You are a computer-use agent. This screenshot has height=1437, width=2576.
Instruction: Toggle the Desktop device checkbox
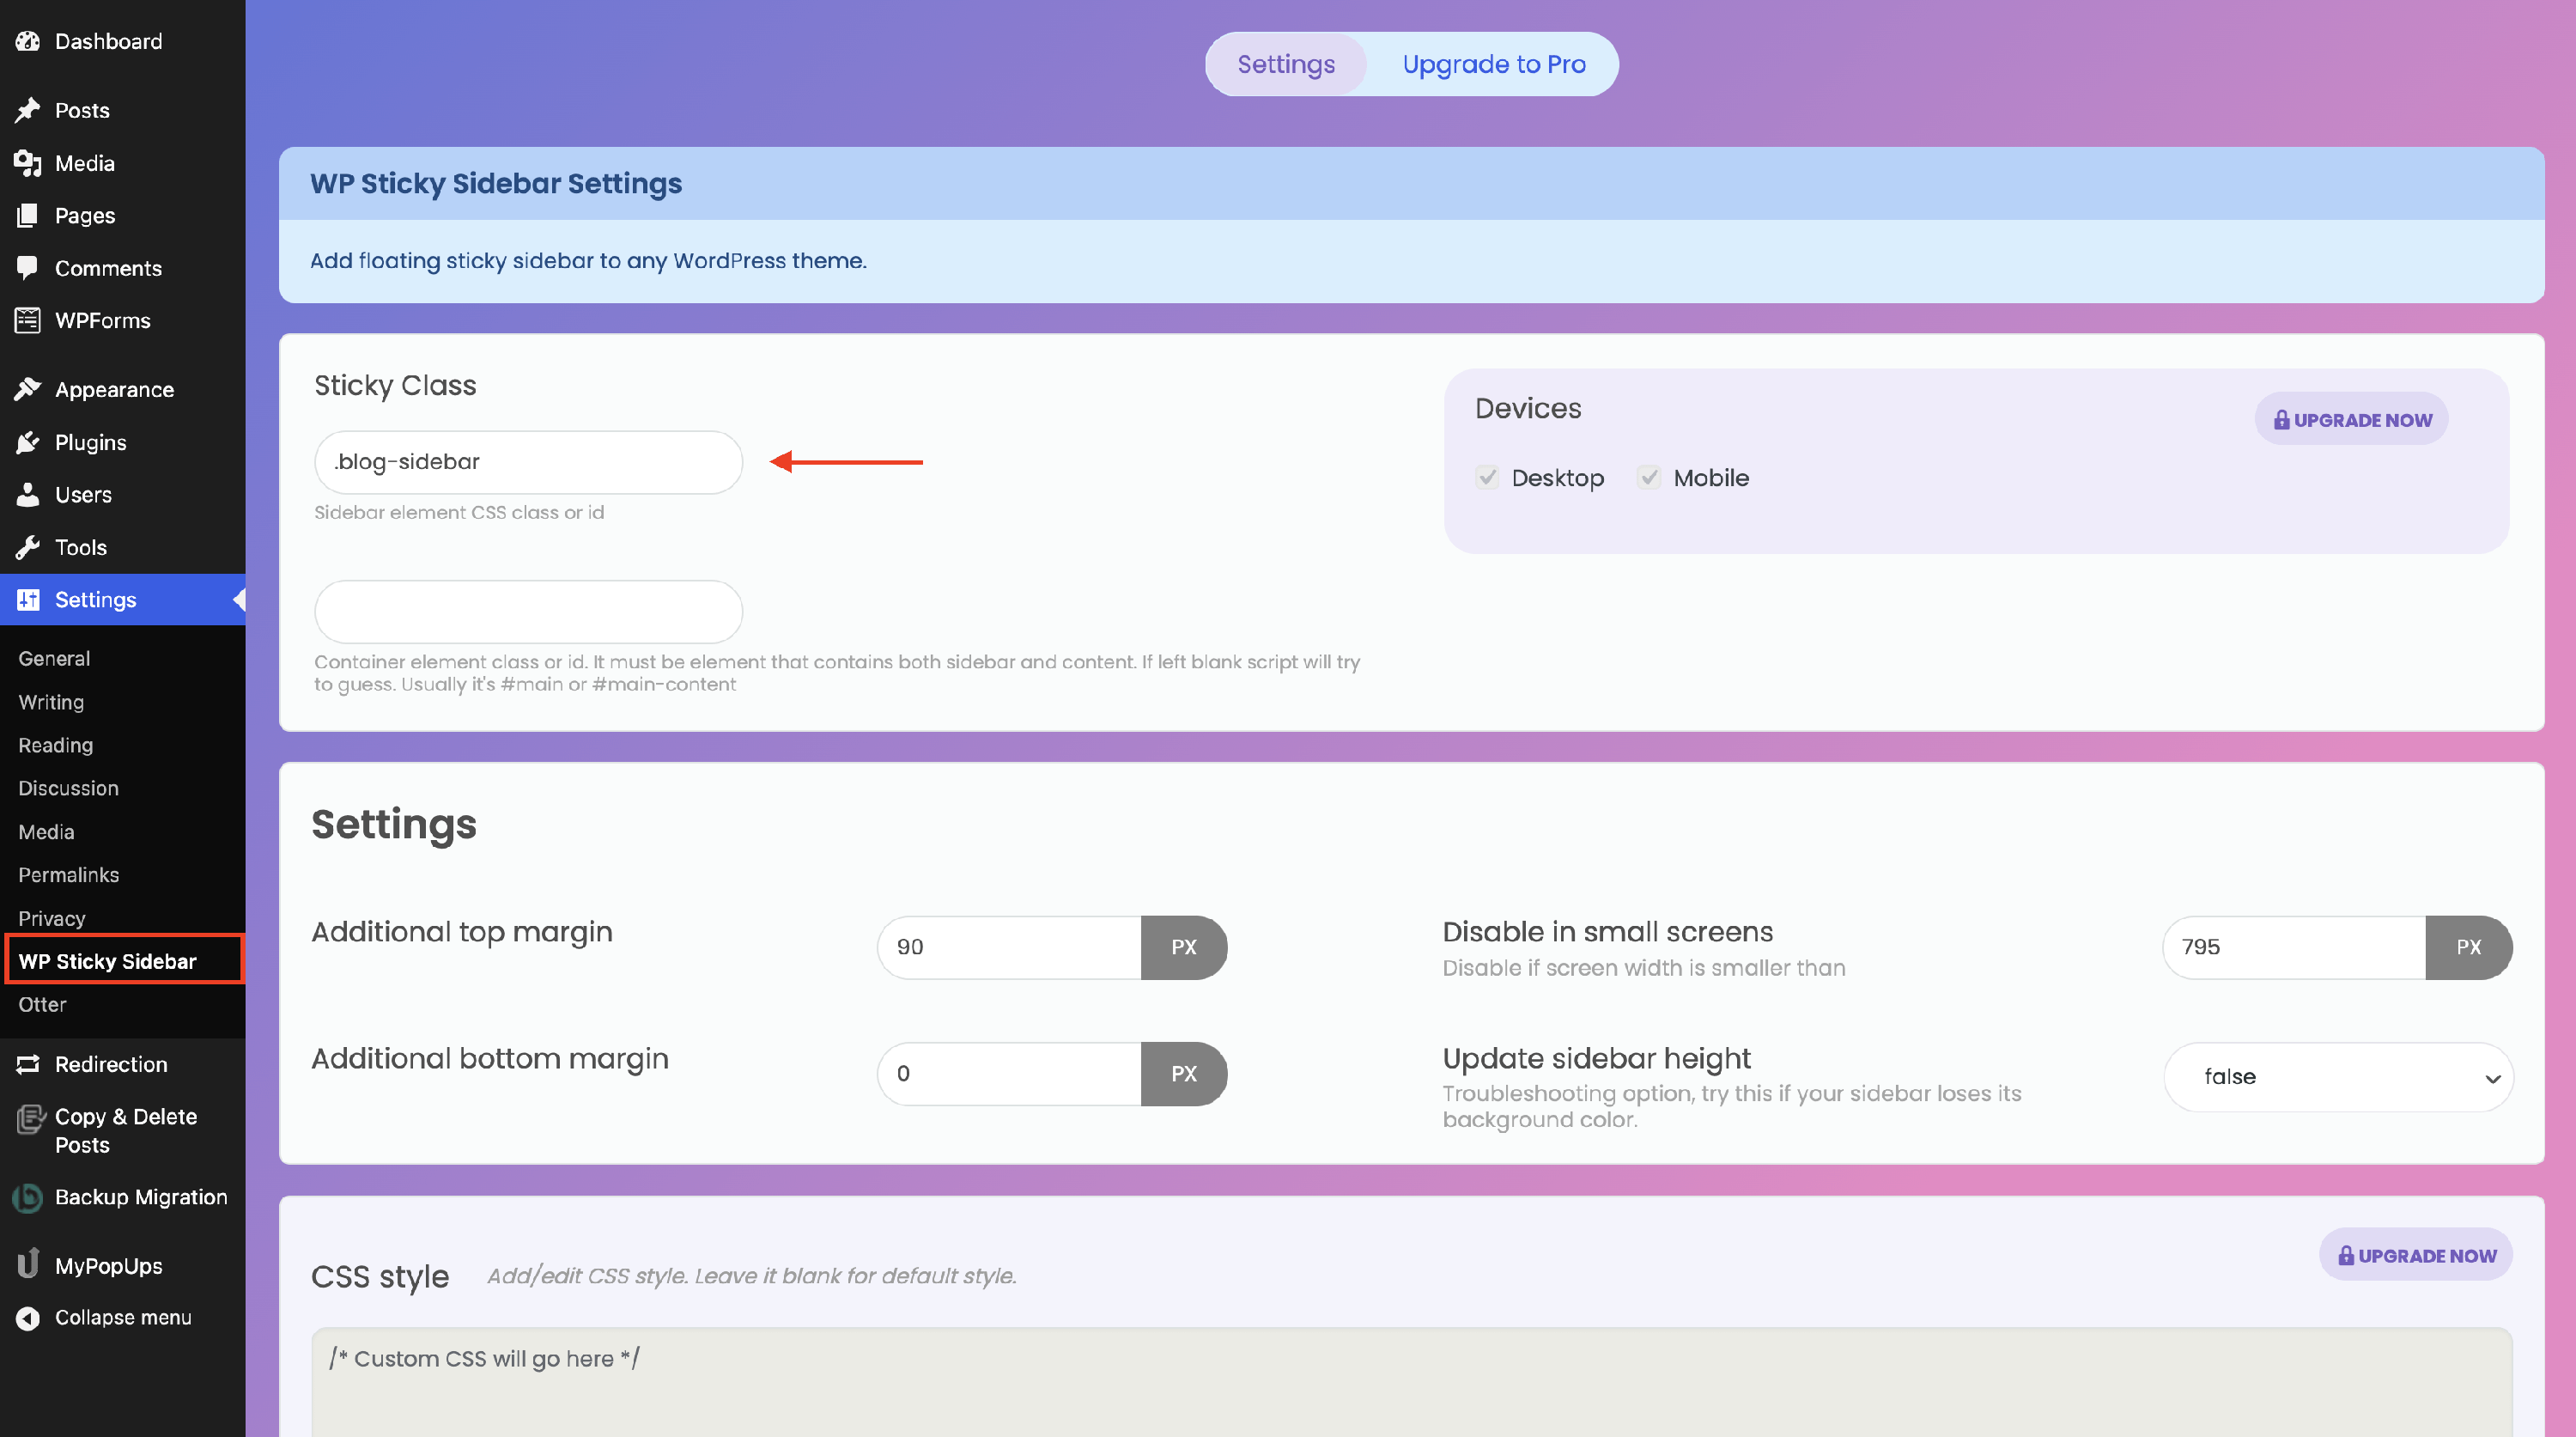point(1487,477)
